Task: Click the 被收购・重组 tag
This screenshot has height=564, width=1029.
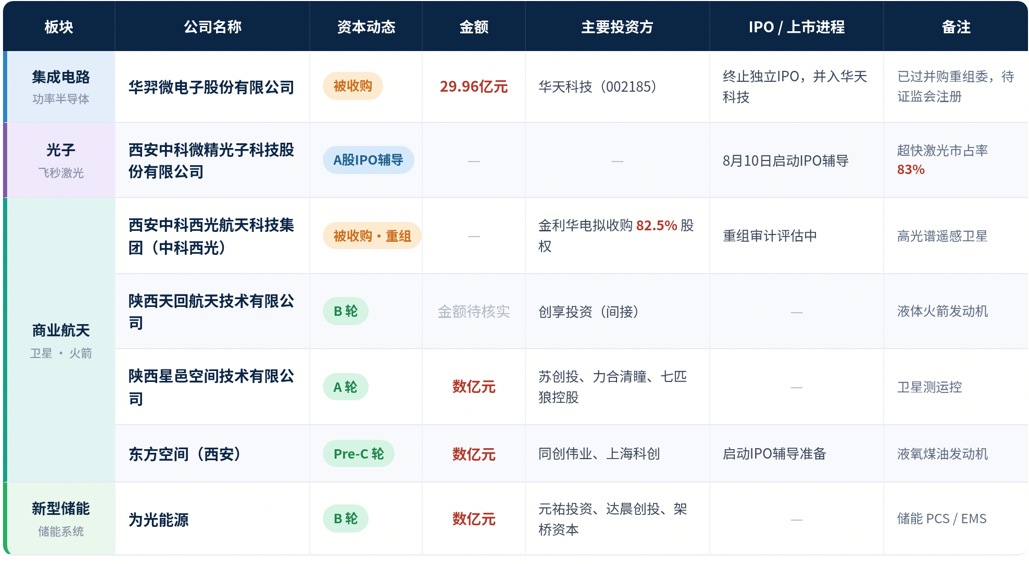Action: (372, 236)
